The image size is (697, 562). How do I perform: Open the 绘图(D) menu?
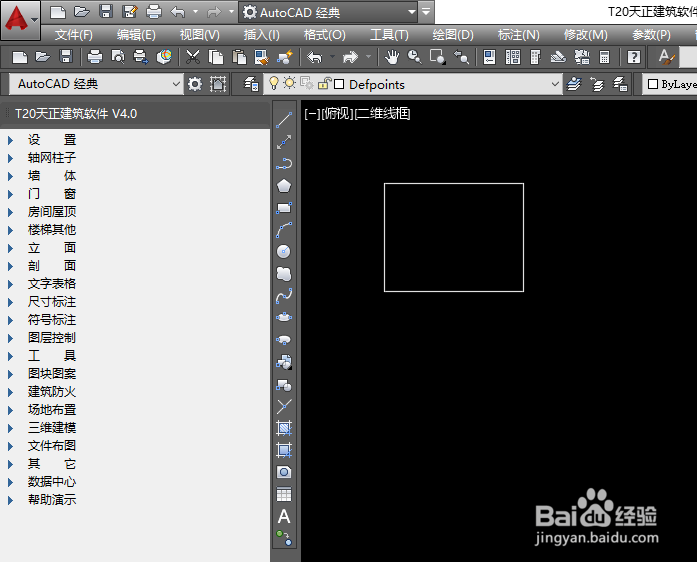coord(453,35)
